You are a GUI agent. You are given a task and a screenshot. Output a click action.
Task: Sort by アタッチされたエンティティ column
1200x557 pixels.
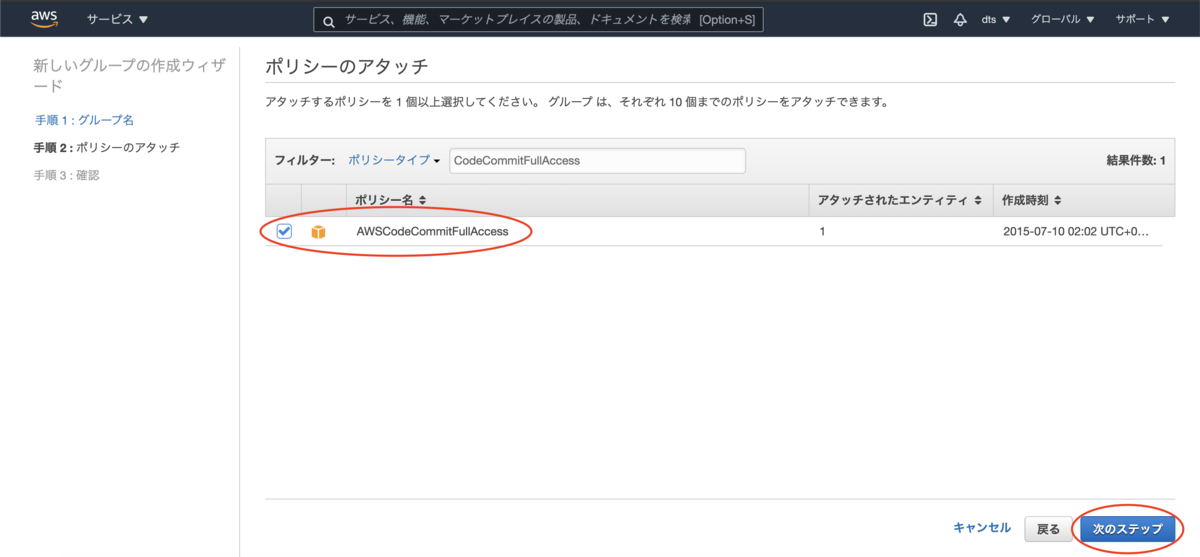tap(899, 201)
